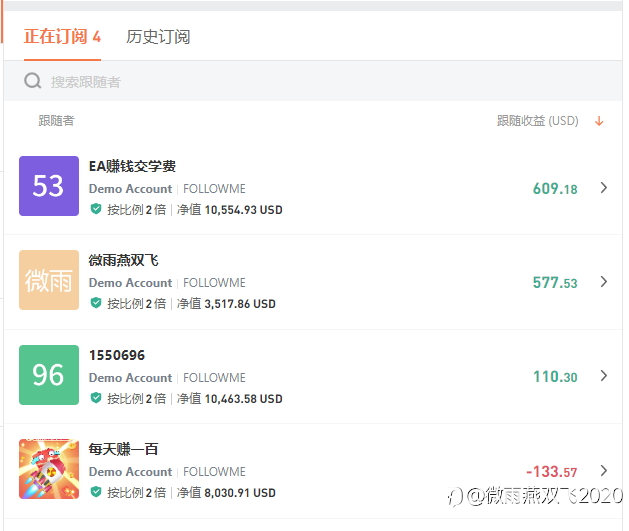Click the verified shield for EA赚钱交学费
The height and width of the screenshot is (531, 629).
(96, 209)
